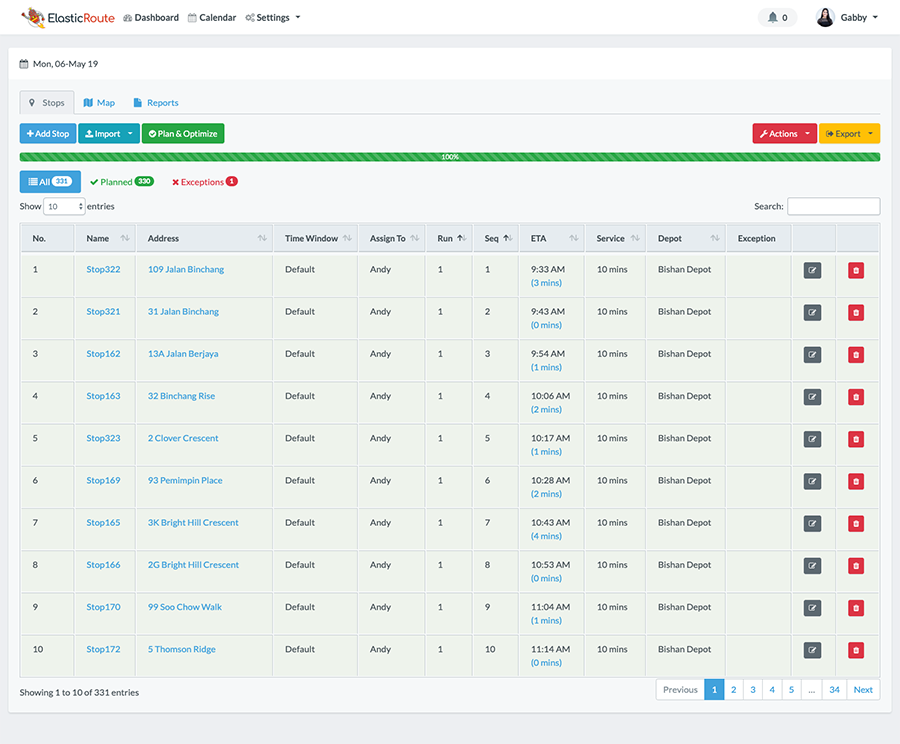Click into the Search input field

click(833, 207)
